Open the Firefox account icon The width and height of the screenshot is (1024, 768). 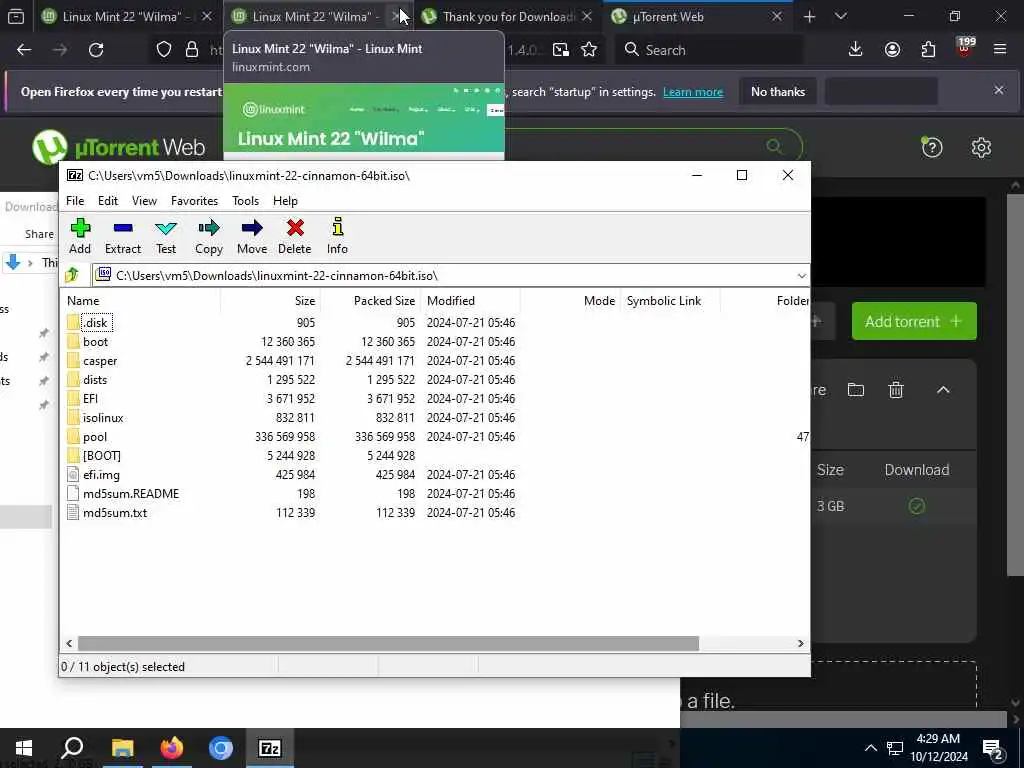[892, 50]
